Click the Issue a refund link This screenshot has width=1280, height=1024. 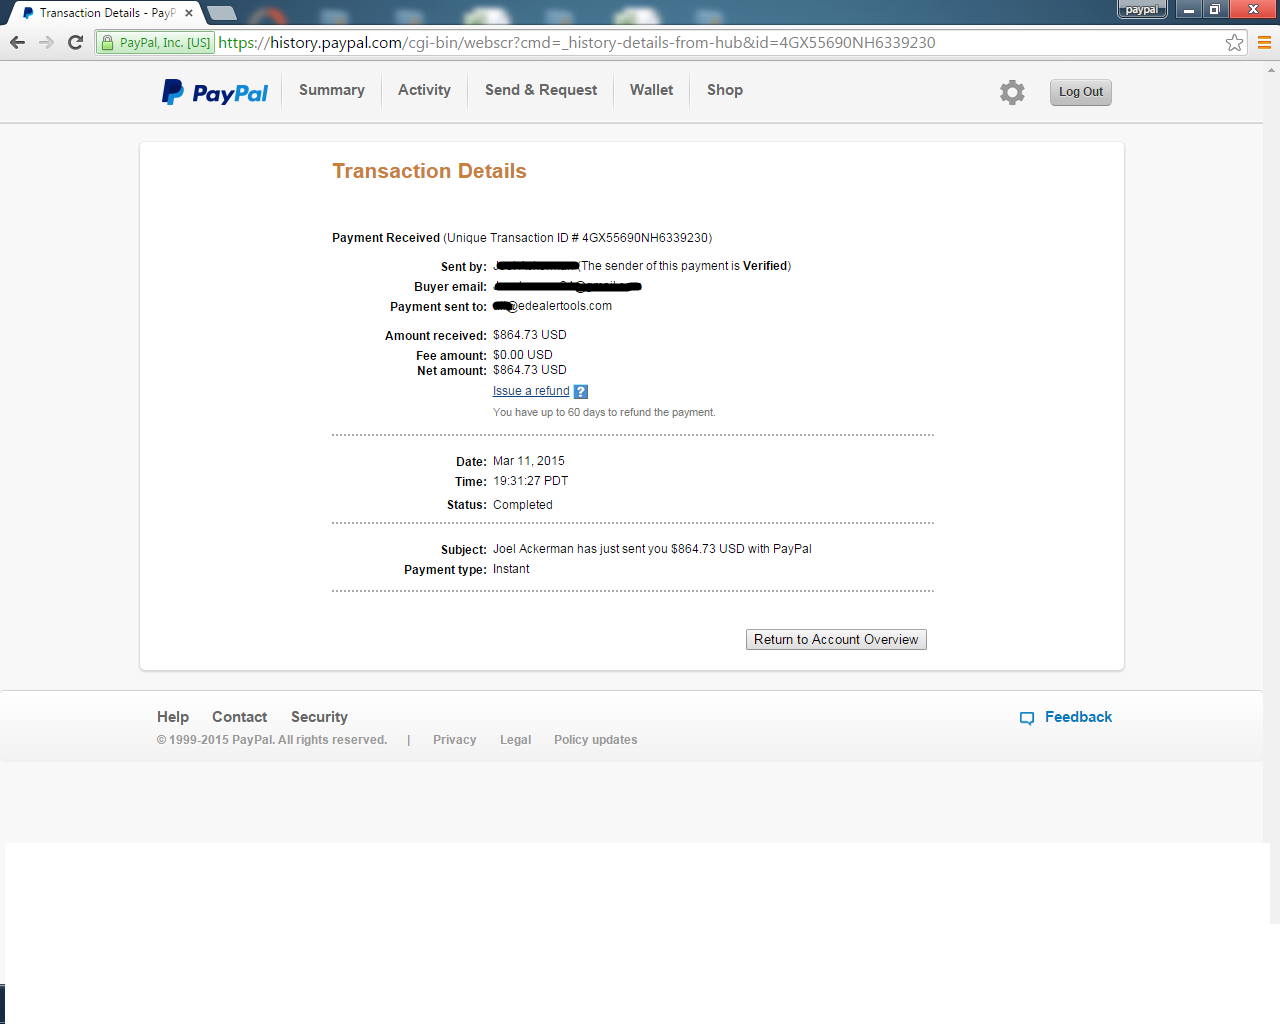pyautogui.click(x=531, y=391)
